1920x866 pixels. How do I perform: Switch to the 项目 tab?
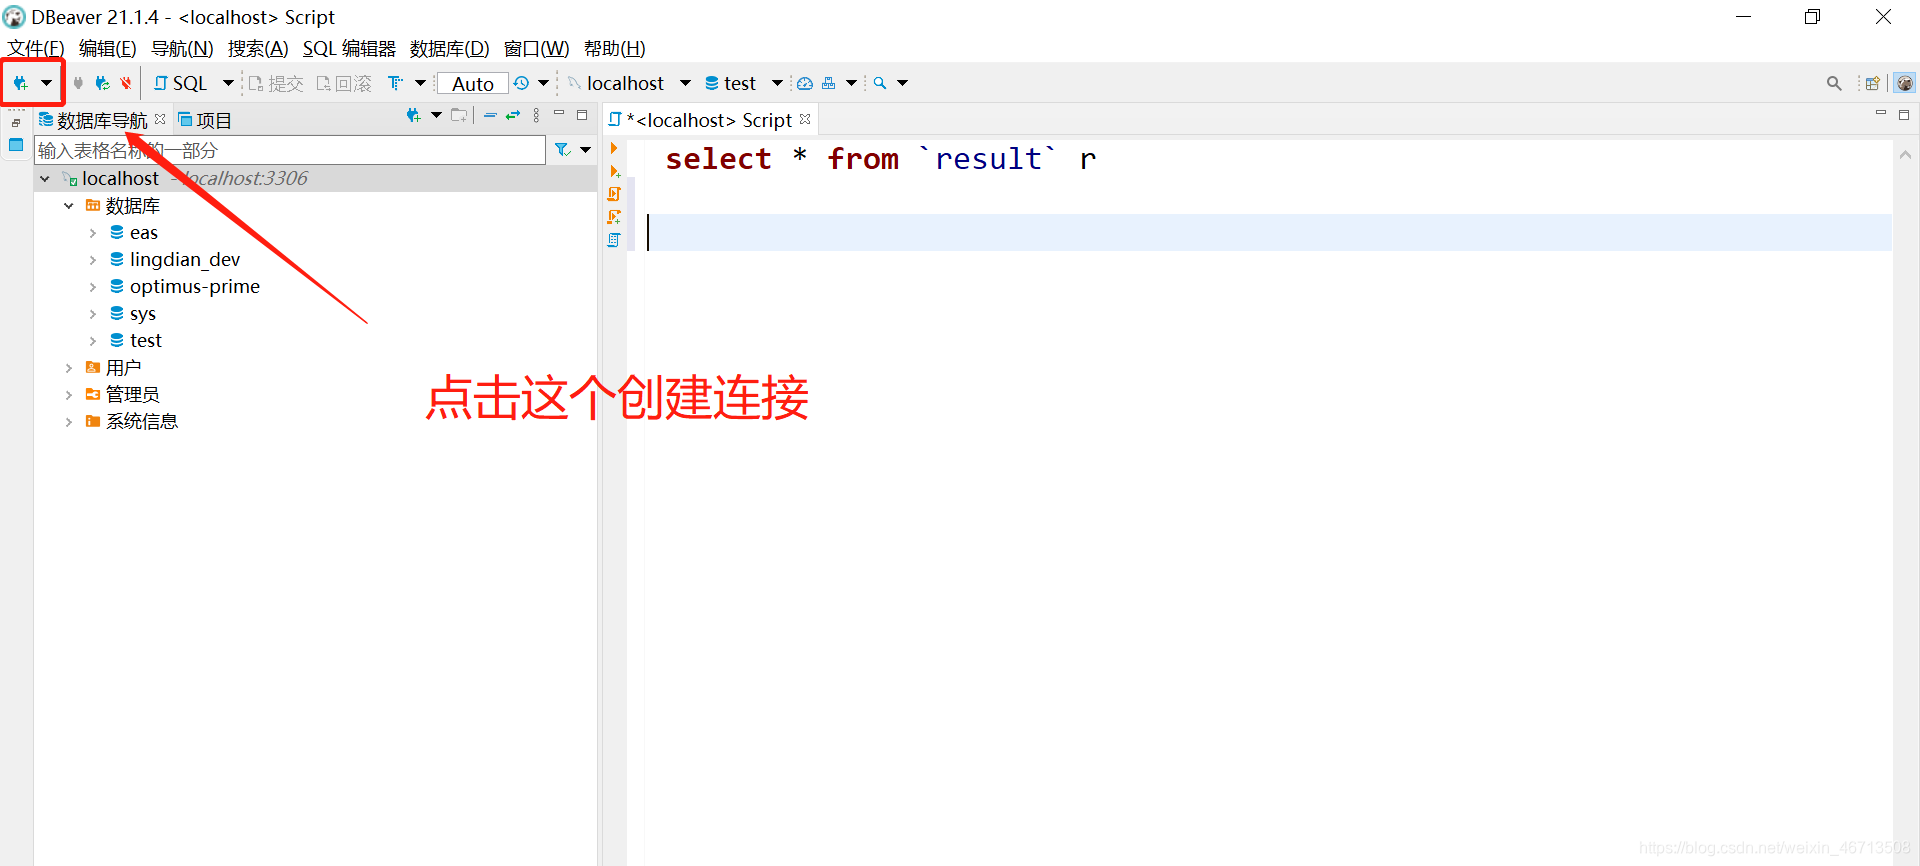click(205, 120)
